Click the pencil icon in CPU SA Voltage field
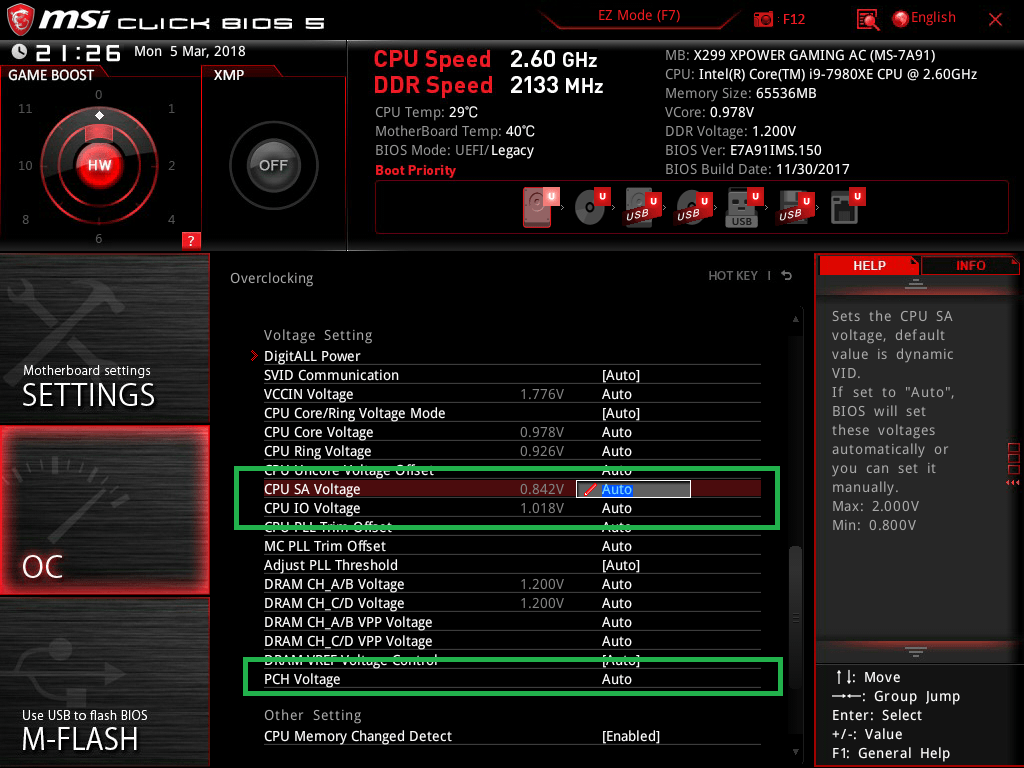The height and width of the screenshot is (768, 1024). tap(590, 489)
